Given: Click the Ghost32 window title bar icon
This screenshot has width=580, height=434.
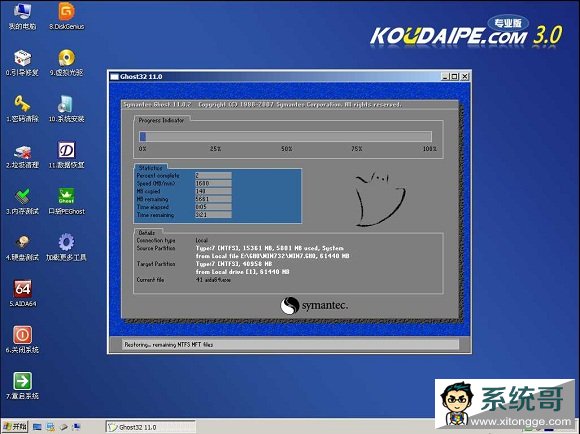Looking at the screenshot, I should (114, 77).
